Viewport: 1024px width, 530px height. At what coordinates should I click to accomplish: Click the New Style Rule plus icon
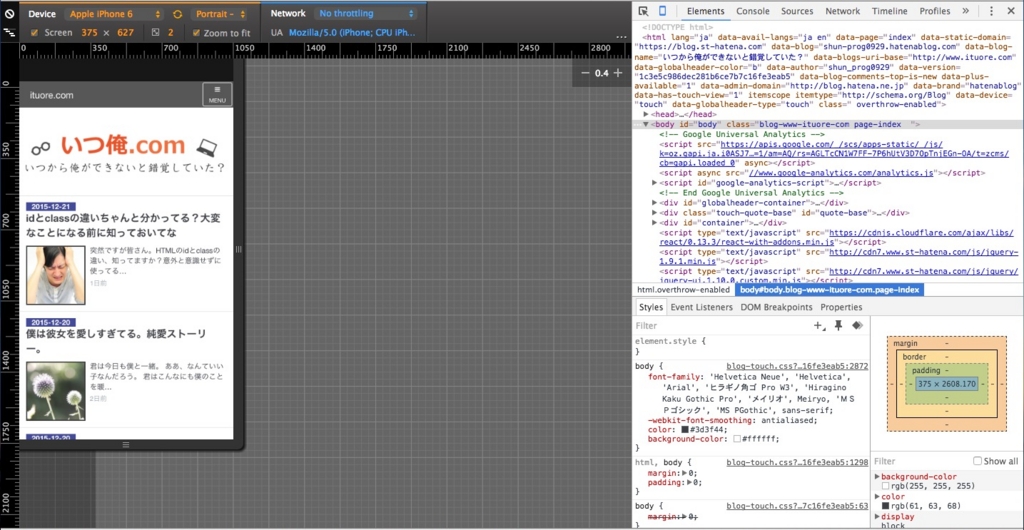click(818, 325)
